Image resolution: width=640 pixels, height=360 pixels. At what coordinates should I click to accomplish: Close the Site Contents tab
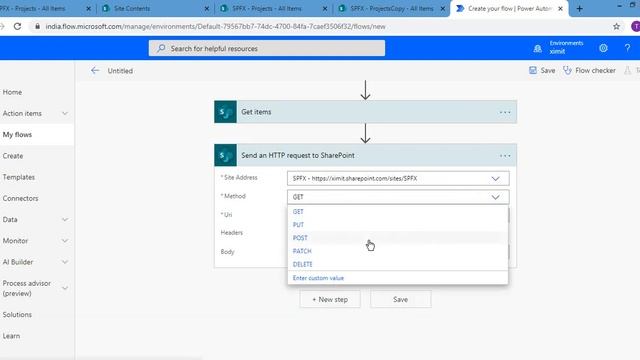tap(207, 9)
